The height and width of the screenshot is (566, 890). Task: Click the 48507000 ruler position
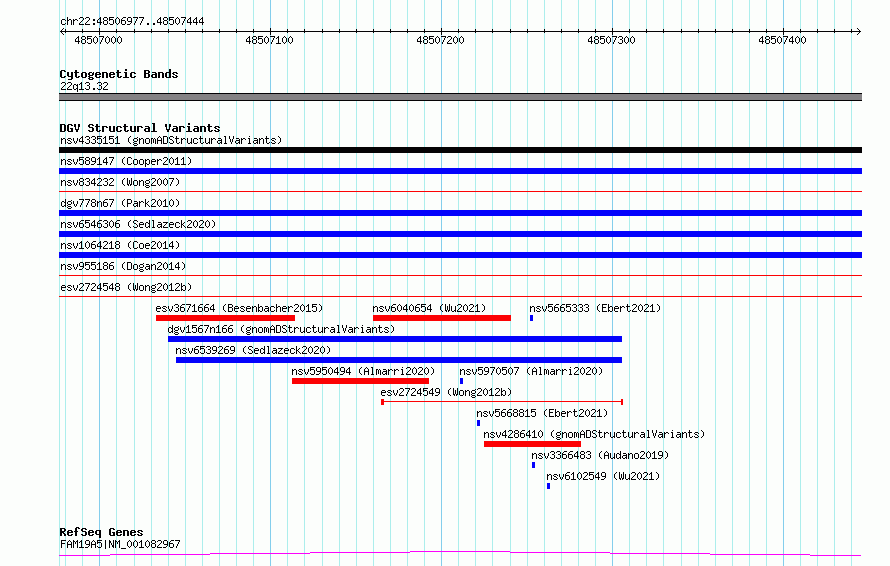point(98,40)
